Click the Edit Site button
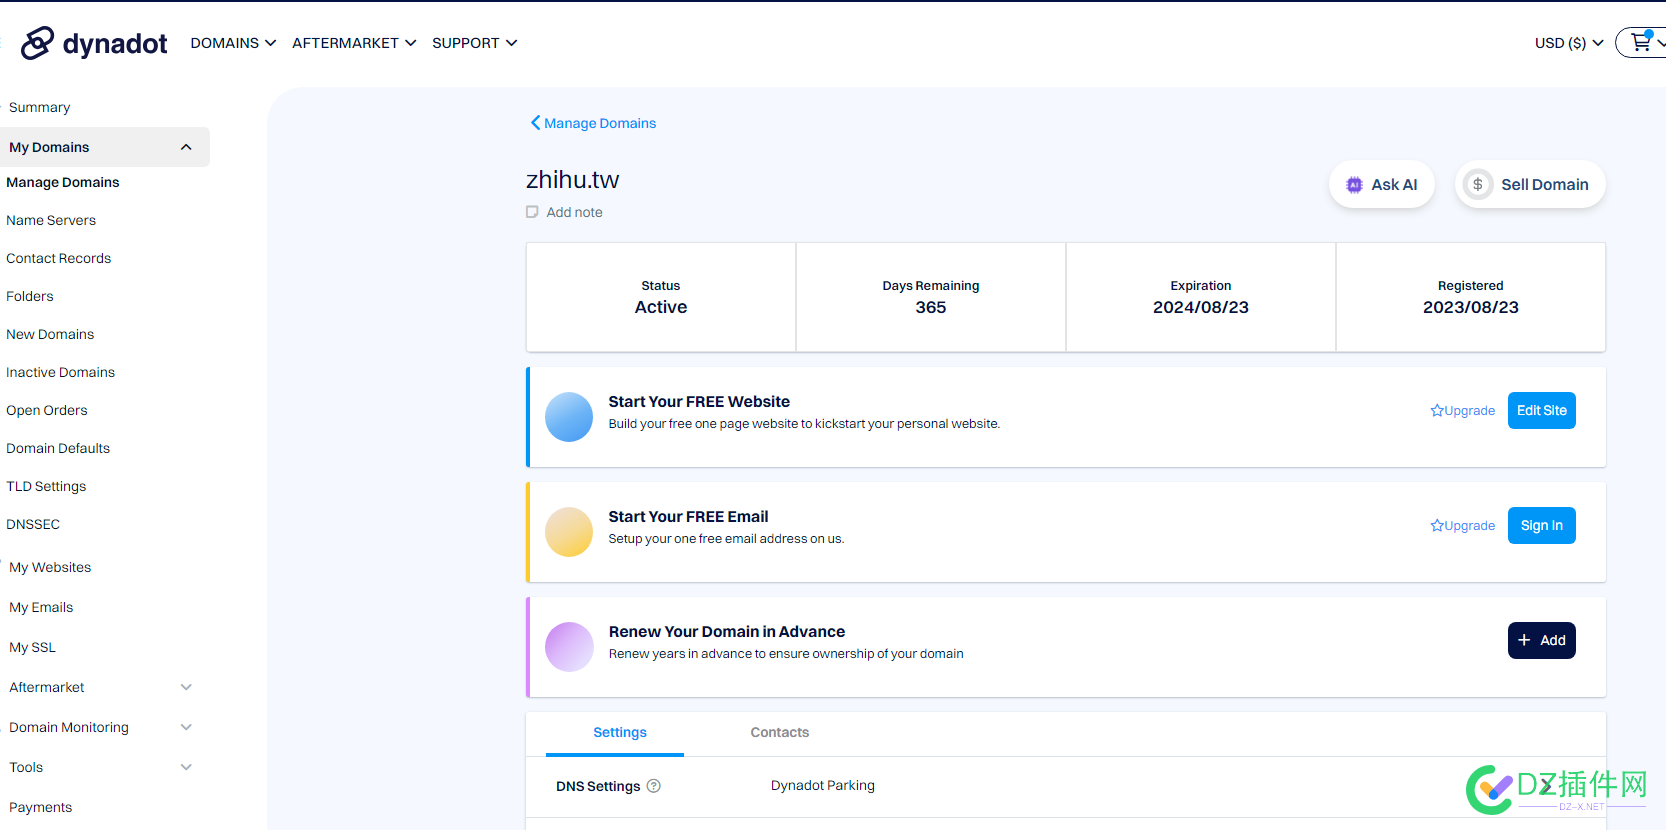 point(1542,410)
